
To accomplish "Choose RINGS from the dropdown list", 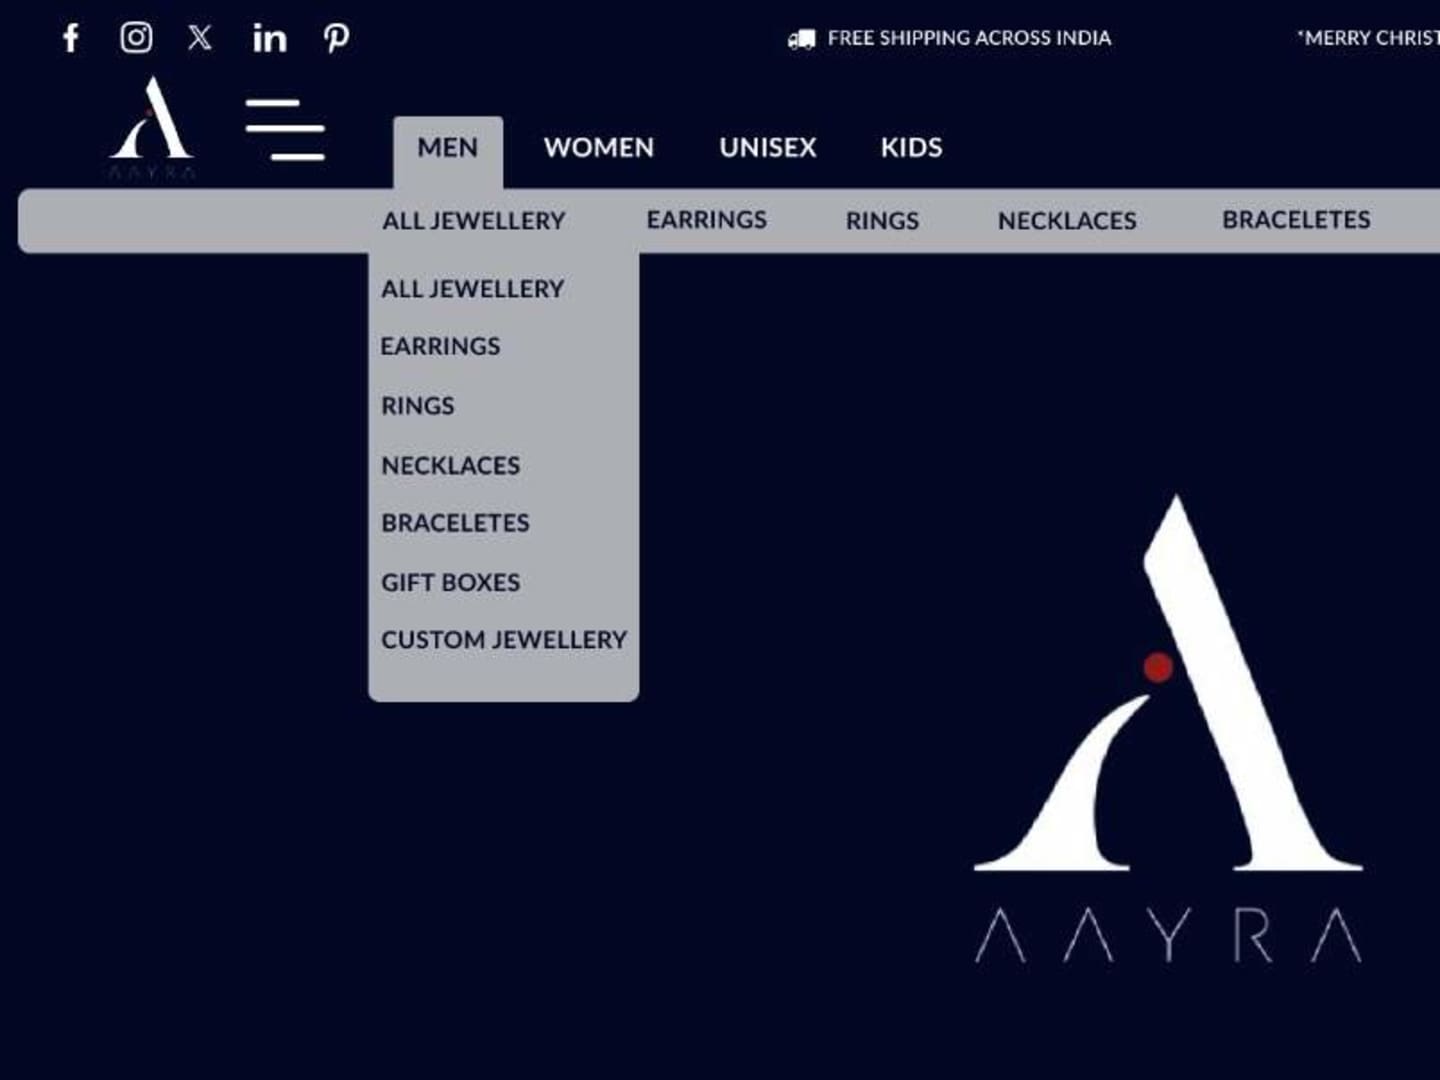I will [418, 406].
